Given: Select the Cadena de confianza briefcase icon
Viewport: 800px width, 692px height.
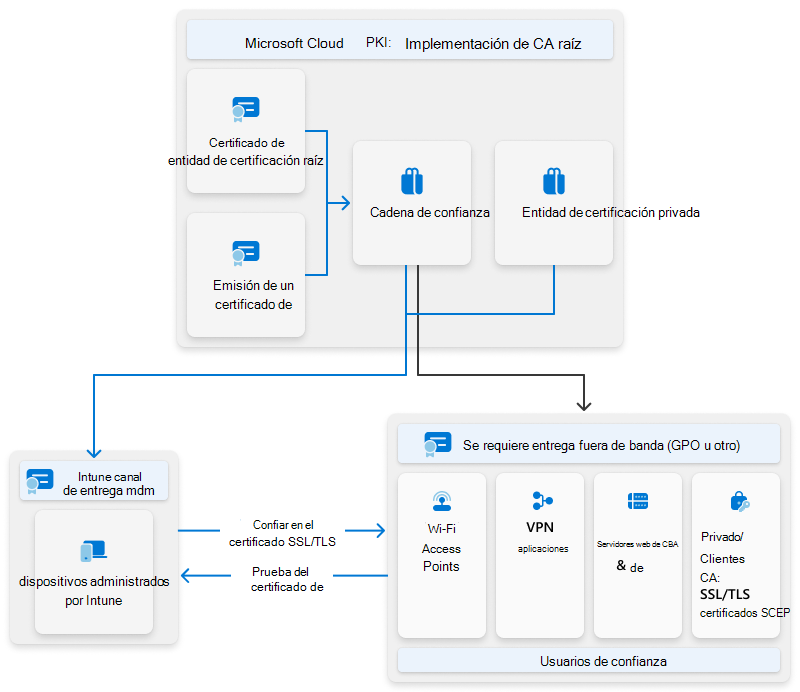Looking at the screenshot, I should pos(411,181).
